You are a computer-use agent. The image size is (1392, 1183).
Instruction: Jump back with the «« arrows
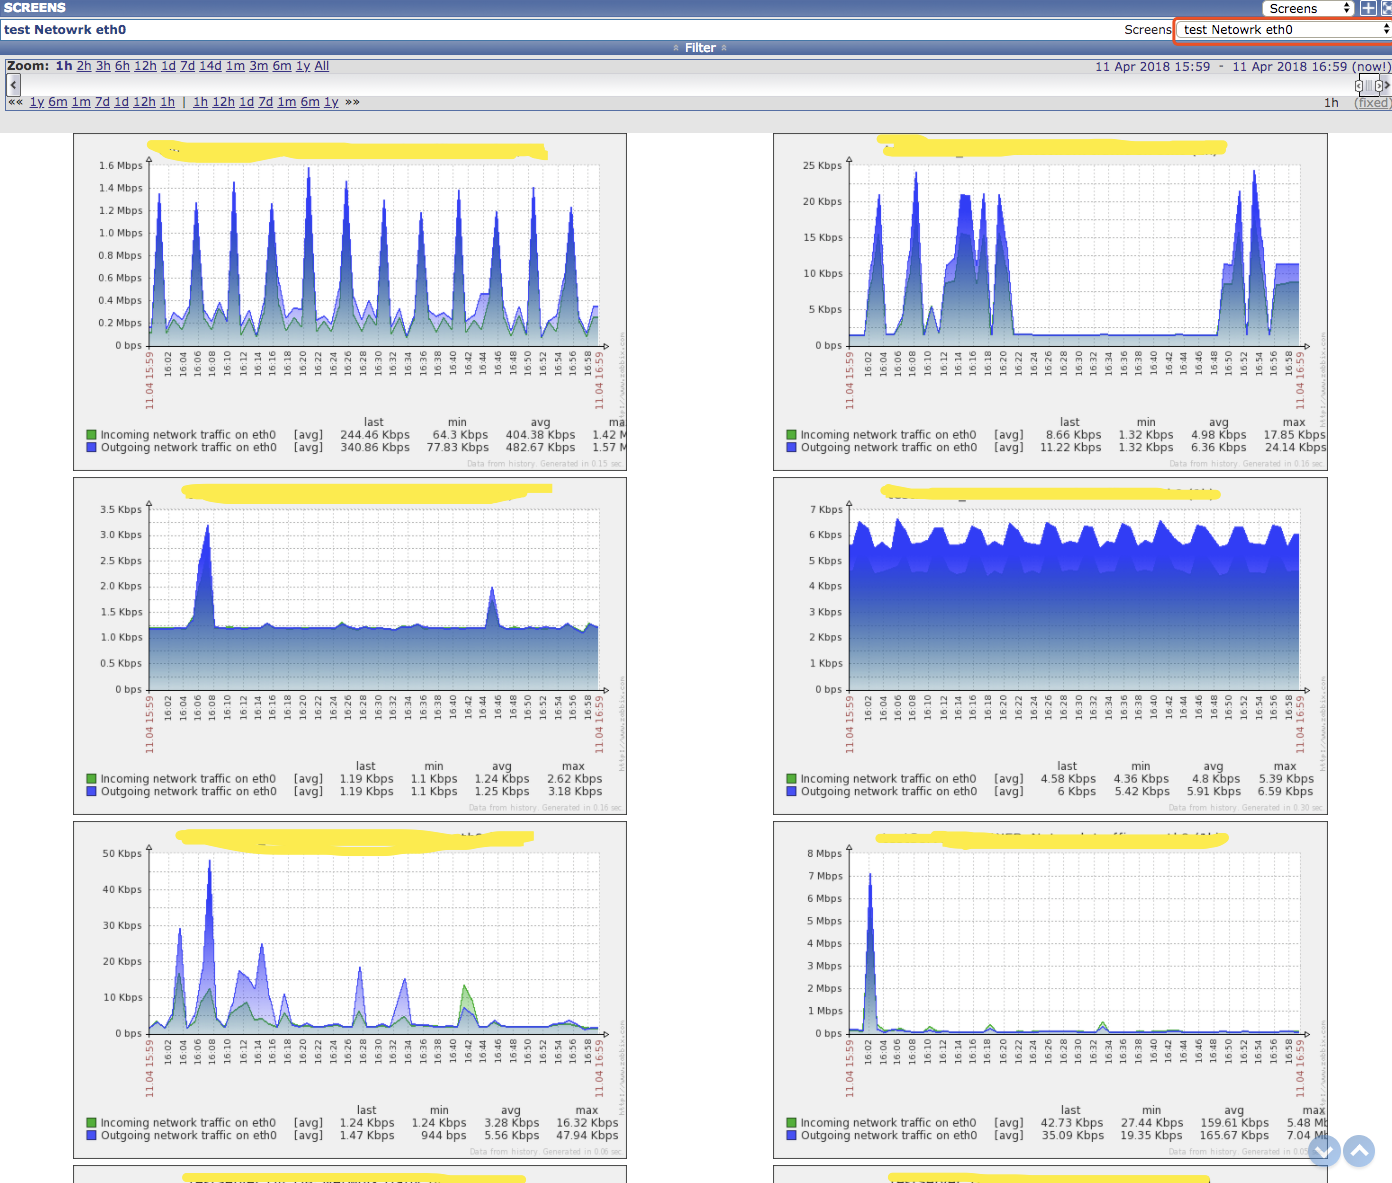tap(15, 102)
